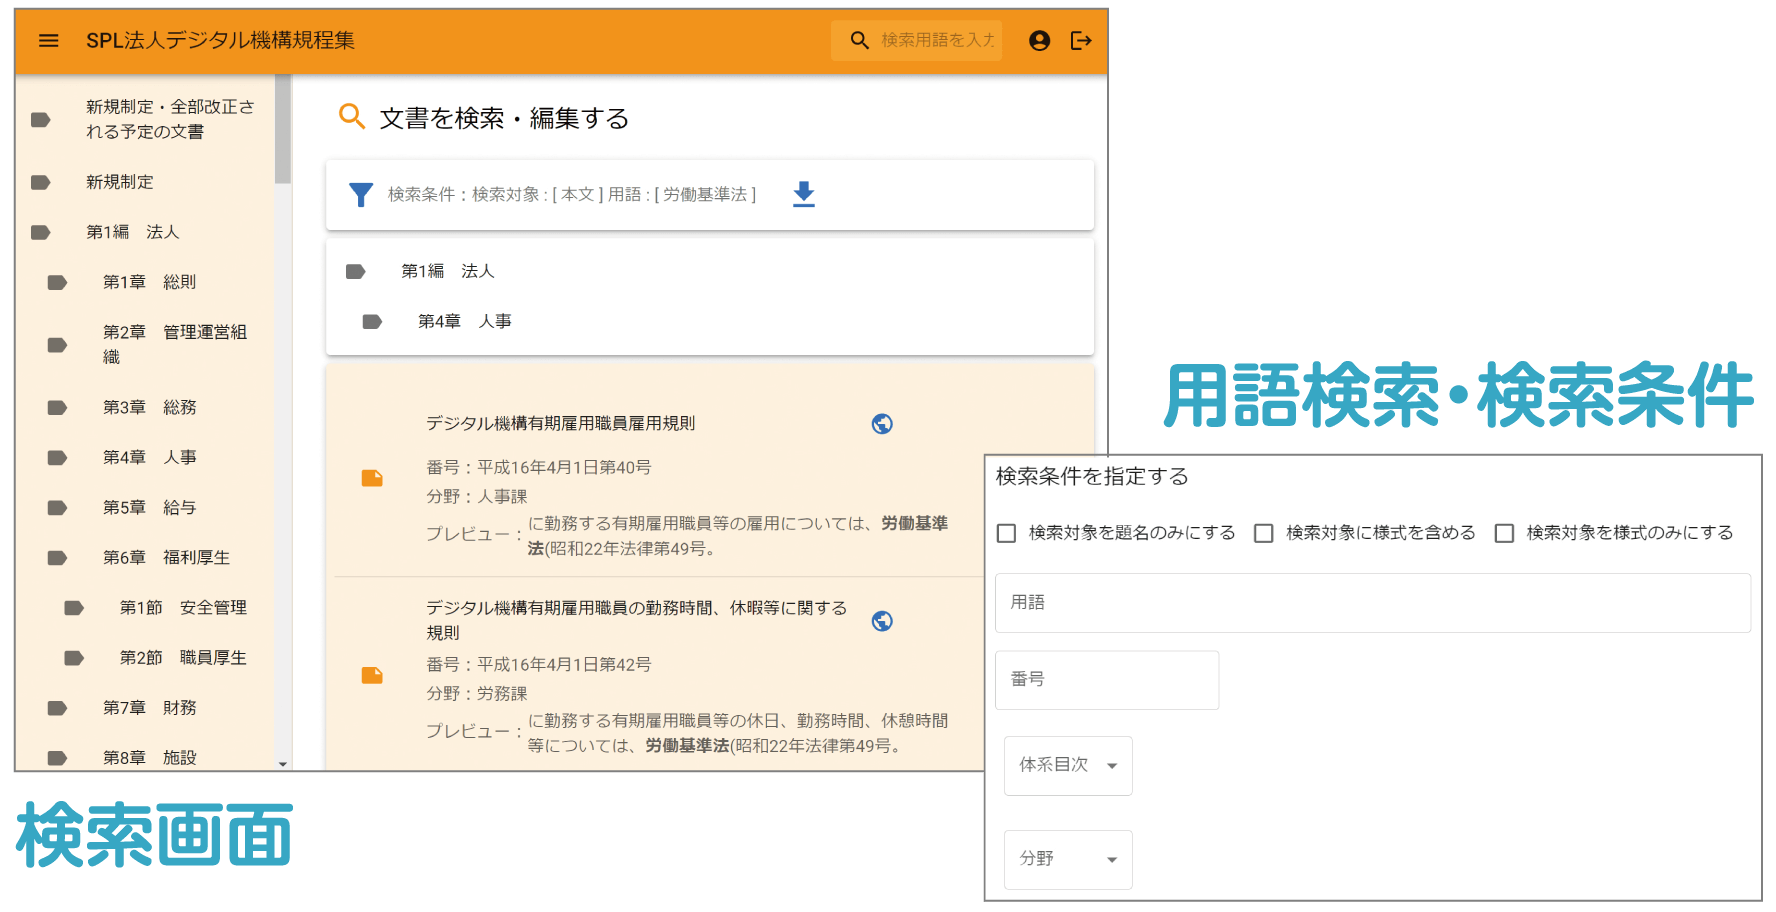Download search results with the download icon
The width and height of the screenshot is (1776, 912).
coord(803,194)
